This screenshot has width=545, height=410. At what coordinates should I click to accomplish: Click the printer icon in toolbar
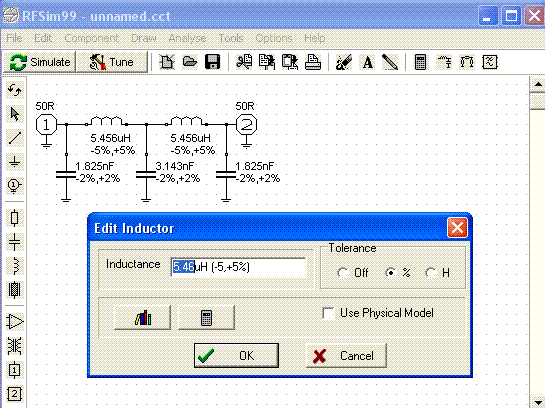[312, 62]
